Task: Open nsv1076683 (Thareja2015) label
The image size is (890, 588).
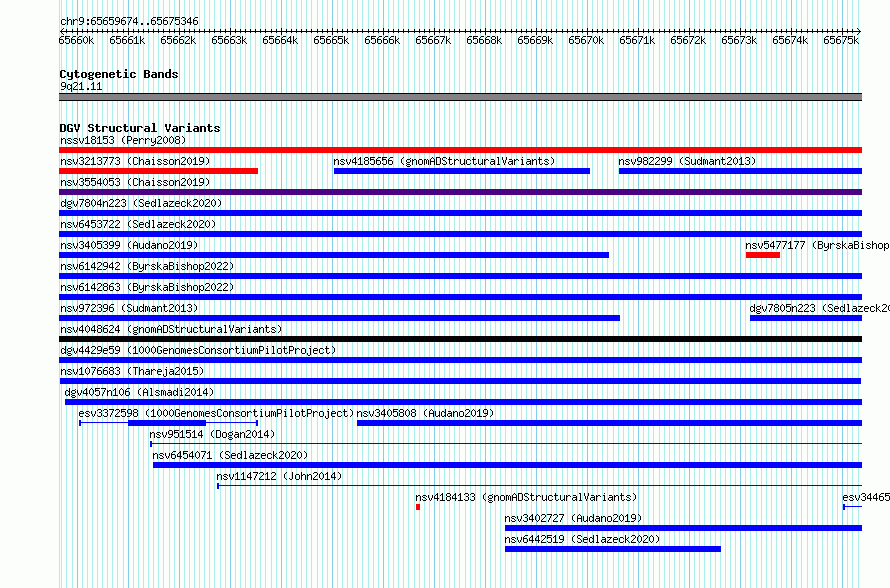Action: 132,371
